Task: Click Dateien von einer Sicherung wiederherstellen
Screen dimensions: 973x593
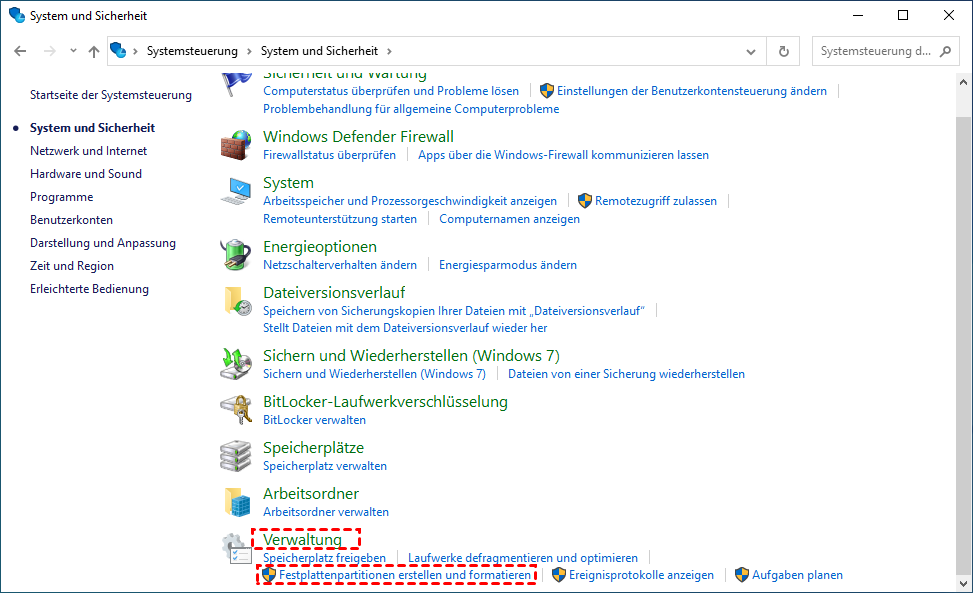Action: pyautogui.click(x=626, y=374)
